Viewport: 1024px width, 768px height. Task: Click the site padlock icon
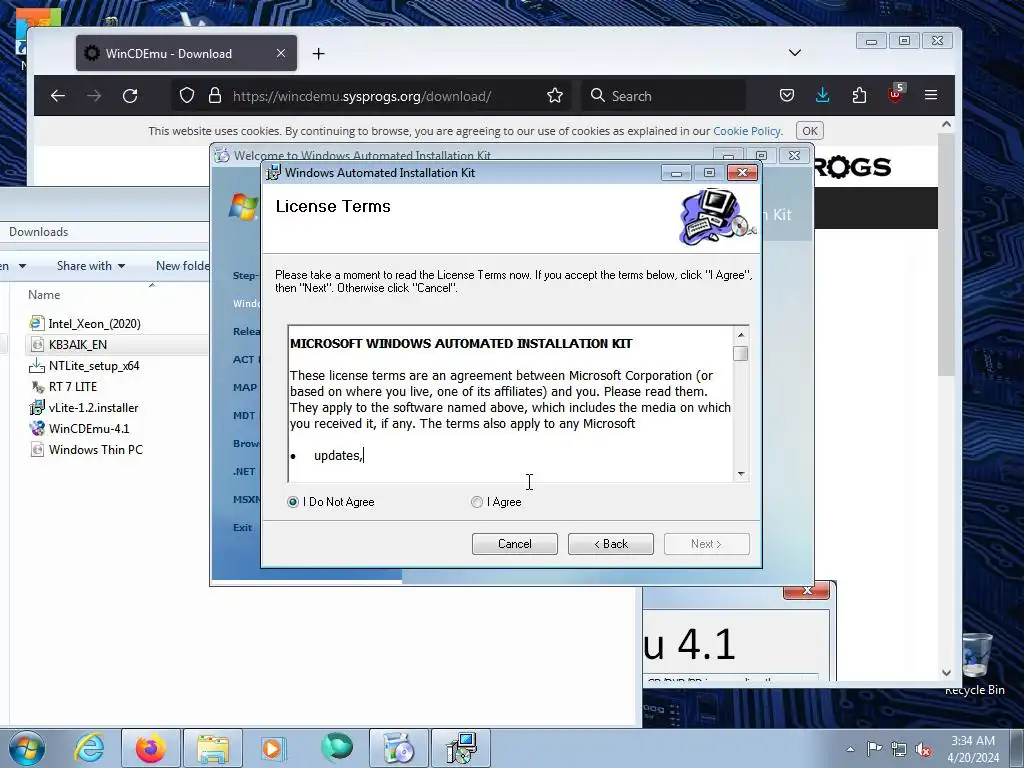(x=215, y=96)
